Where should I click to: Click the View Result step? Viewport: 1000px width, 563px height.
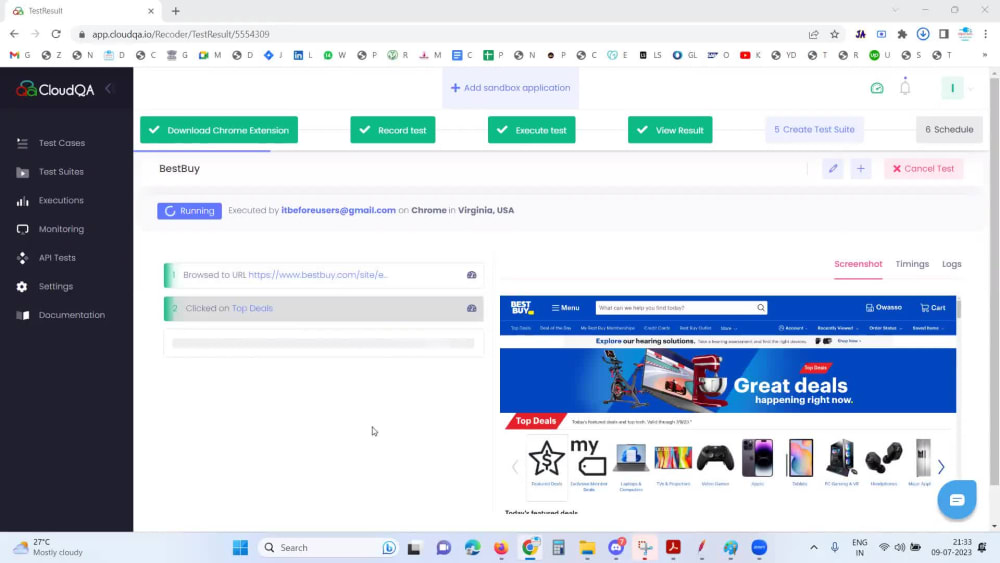670,130
